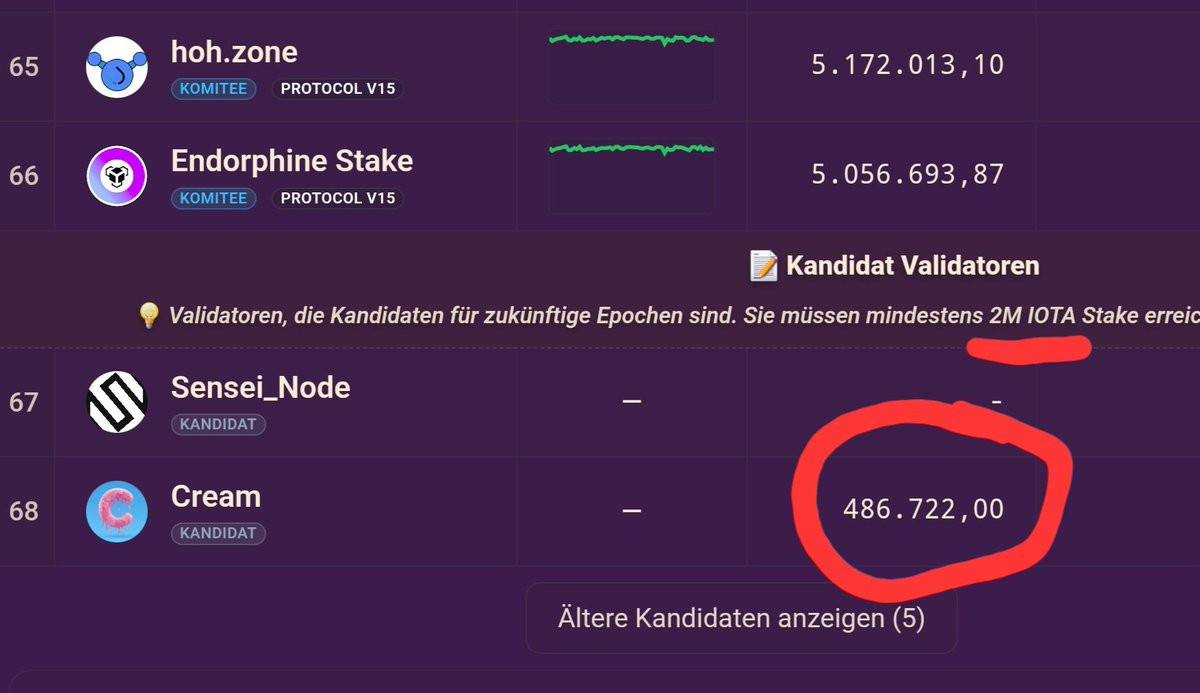The width and height of the screenshot is (1200, 693).
Task: Click the Endorphine Stake validator logo
Action: (x=117, y=176)
